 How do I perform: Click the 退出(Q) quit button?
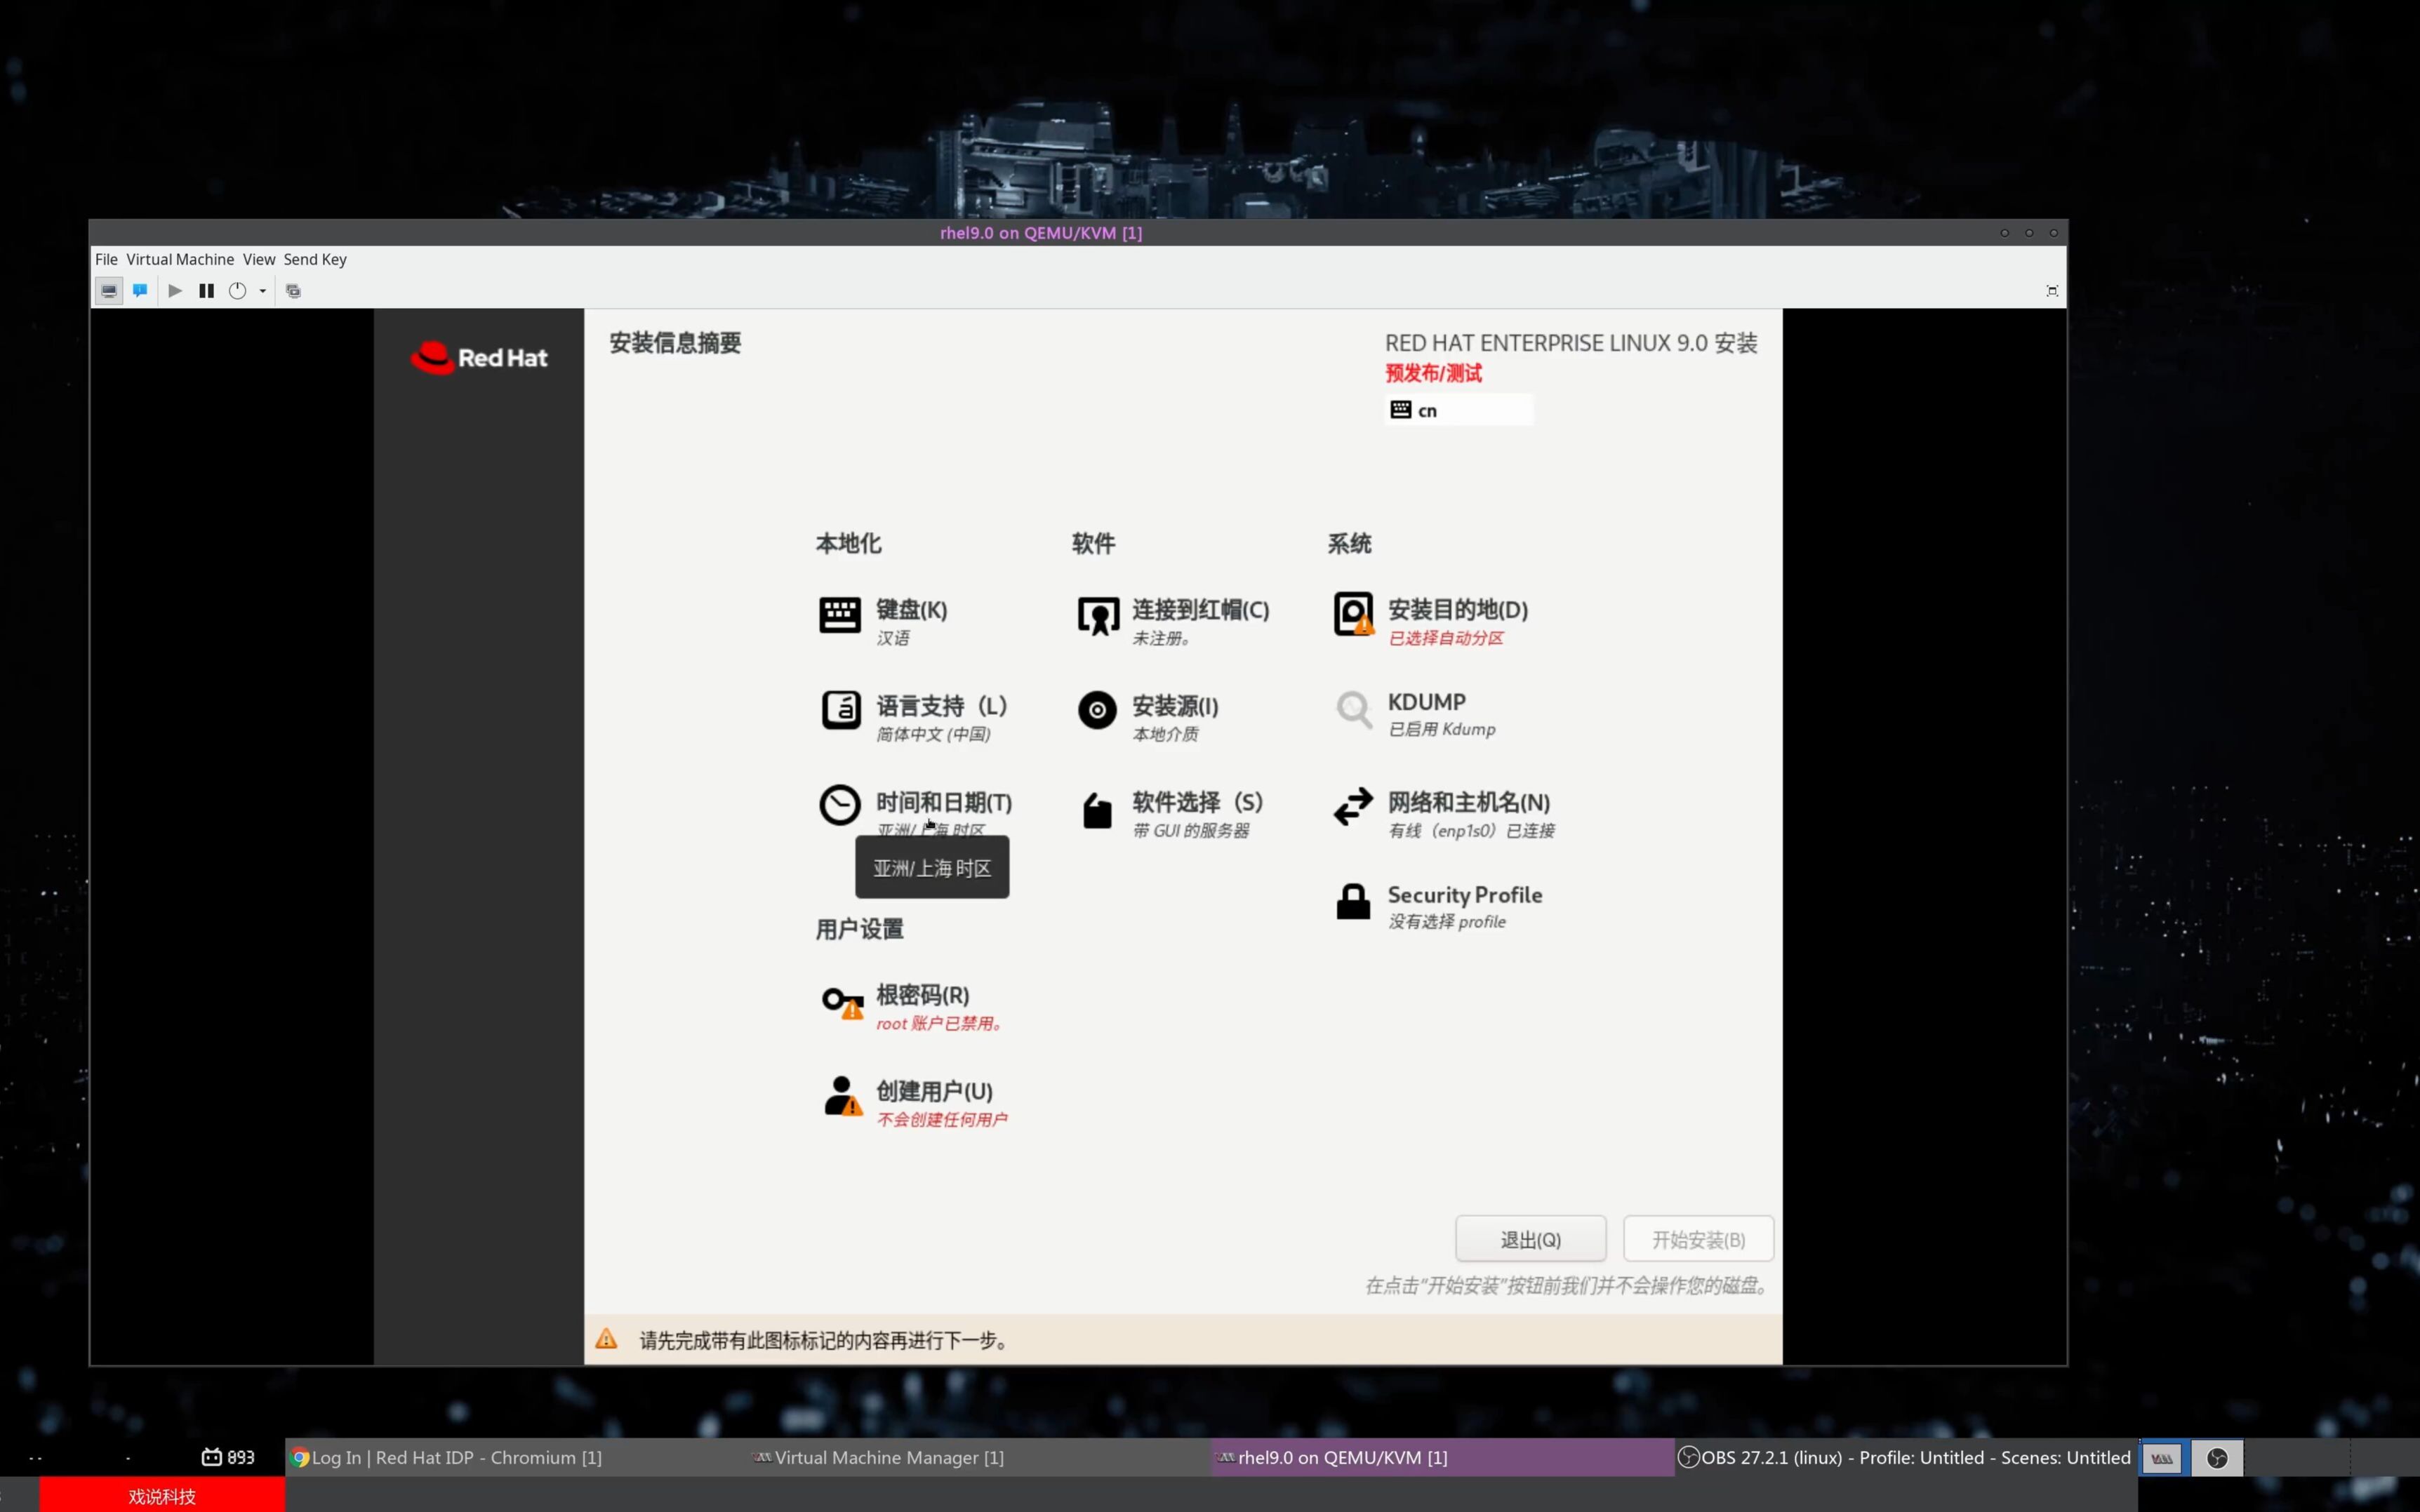point(1530,1239)
